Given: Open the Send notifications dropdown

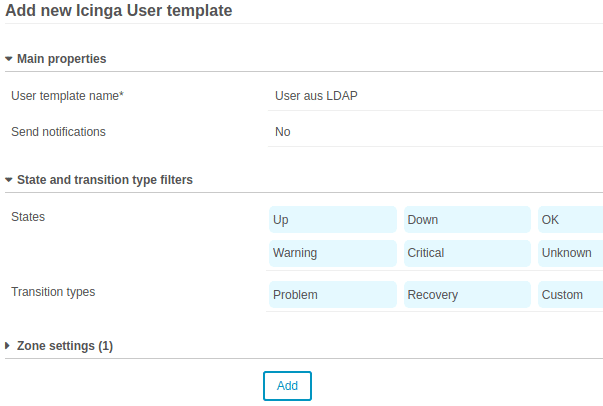Looking at the screenshot, I should point(435,131).
